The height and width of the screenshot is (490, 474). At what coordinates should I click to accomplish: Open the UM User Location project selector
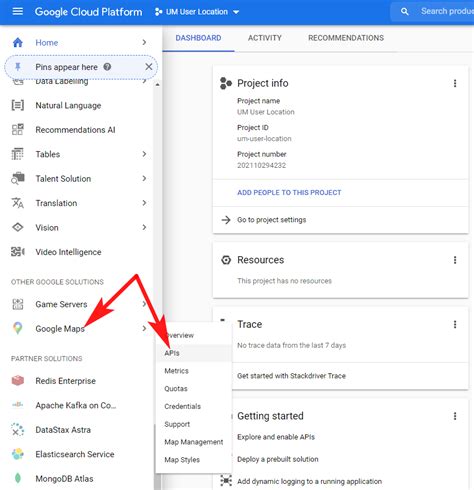[197, 12]
